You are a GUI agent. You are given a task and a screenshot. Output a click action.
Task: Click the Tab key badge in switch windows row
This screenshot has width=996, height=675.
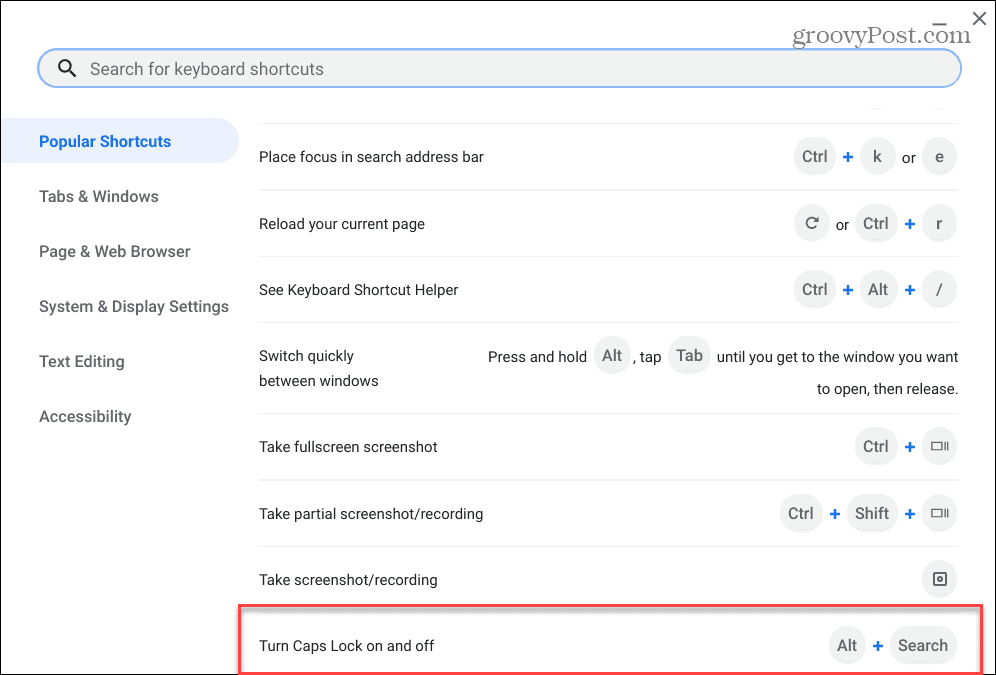pyautogui.click(x=689, y=355)
